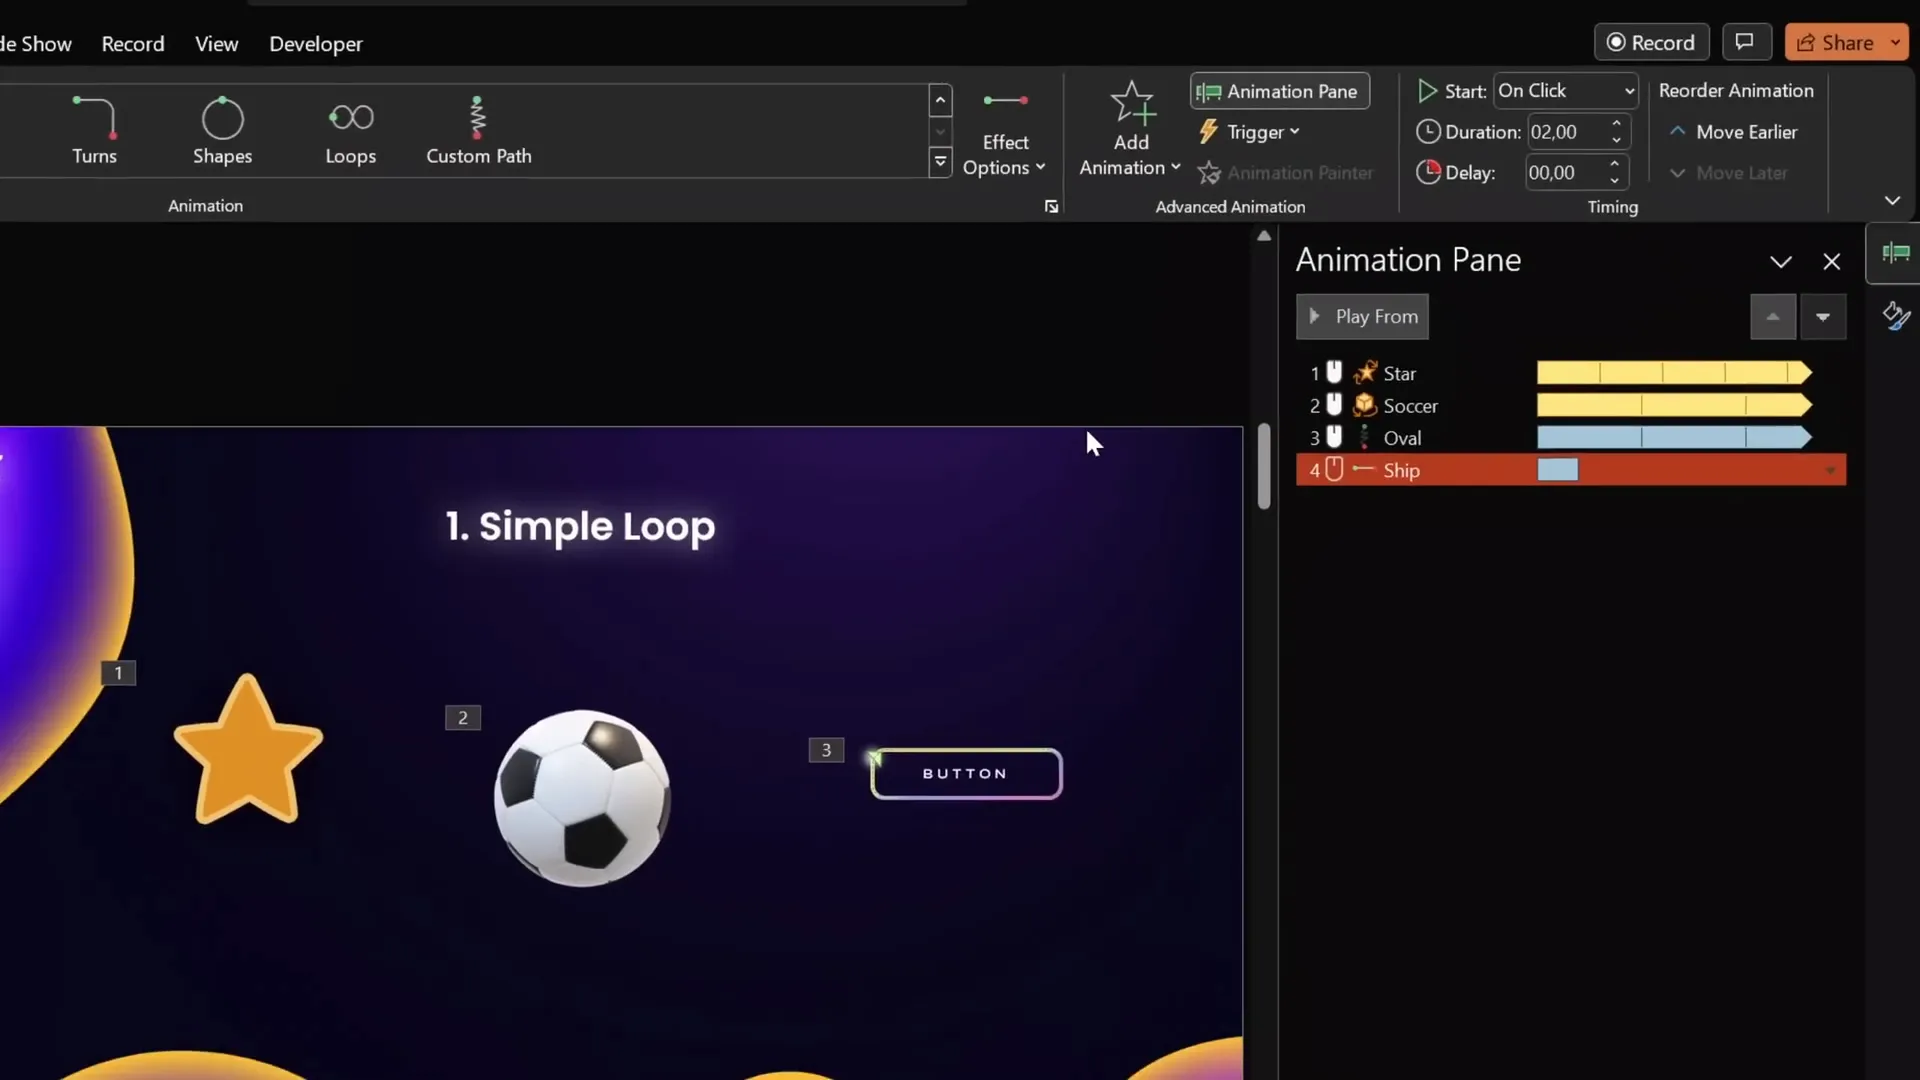Viewport: 1920px width, 1080px height.
Task: Open the Trigger dropdown
Action: (x=1250, y=132)
